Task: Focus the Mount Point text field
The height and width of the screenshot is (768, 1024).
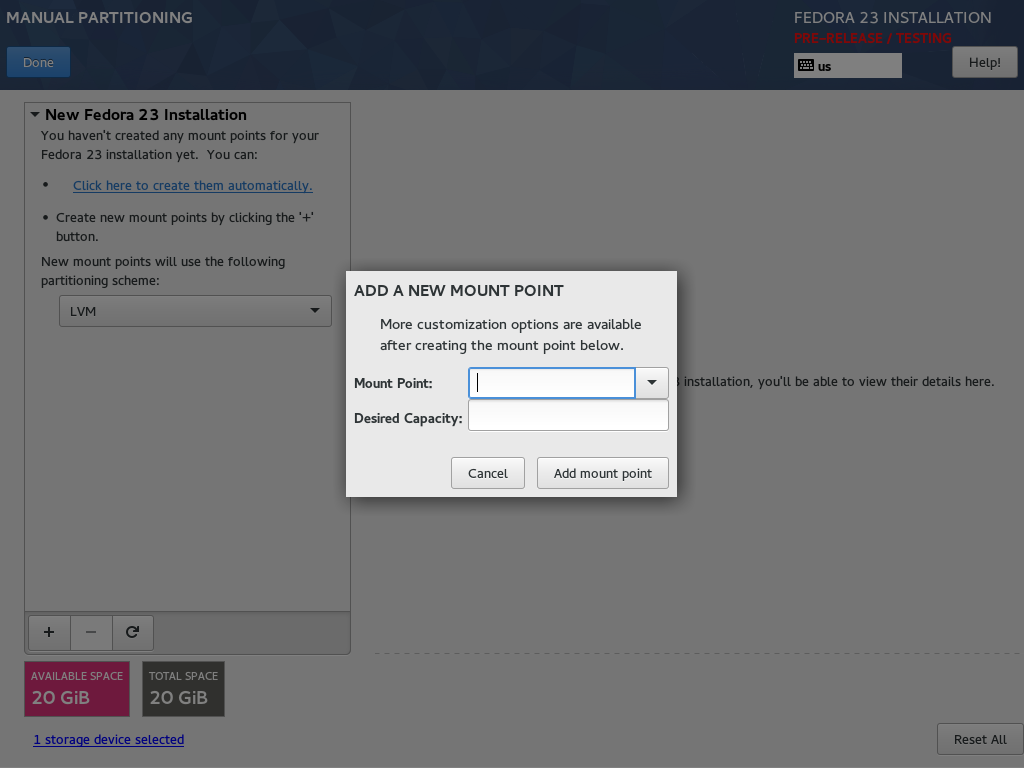Action: coord(552,383)
